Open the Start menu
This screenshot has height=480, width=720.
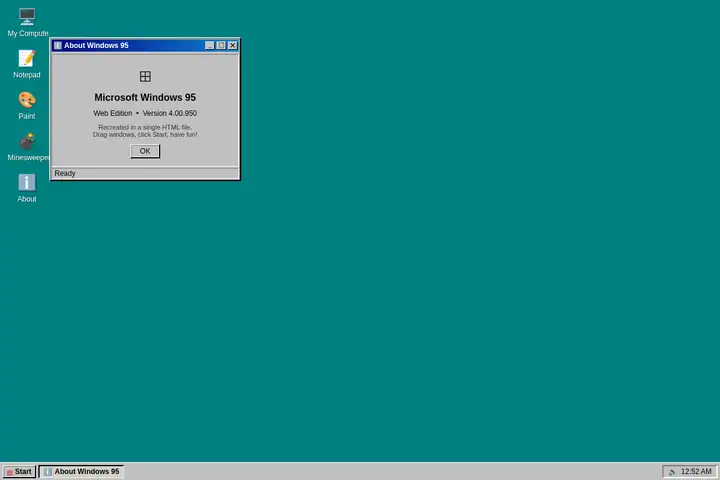(x=19, y=472)
